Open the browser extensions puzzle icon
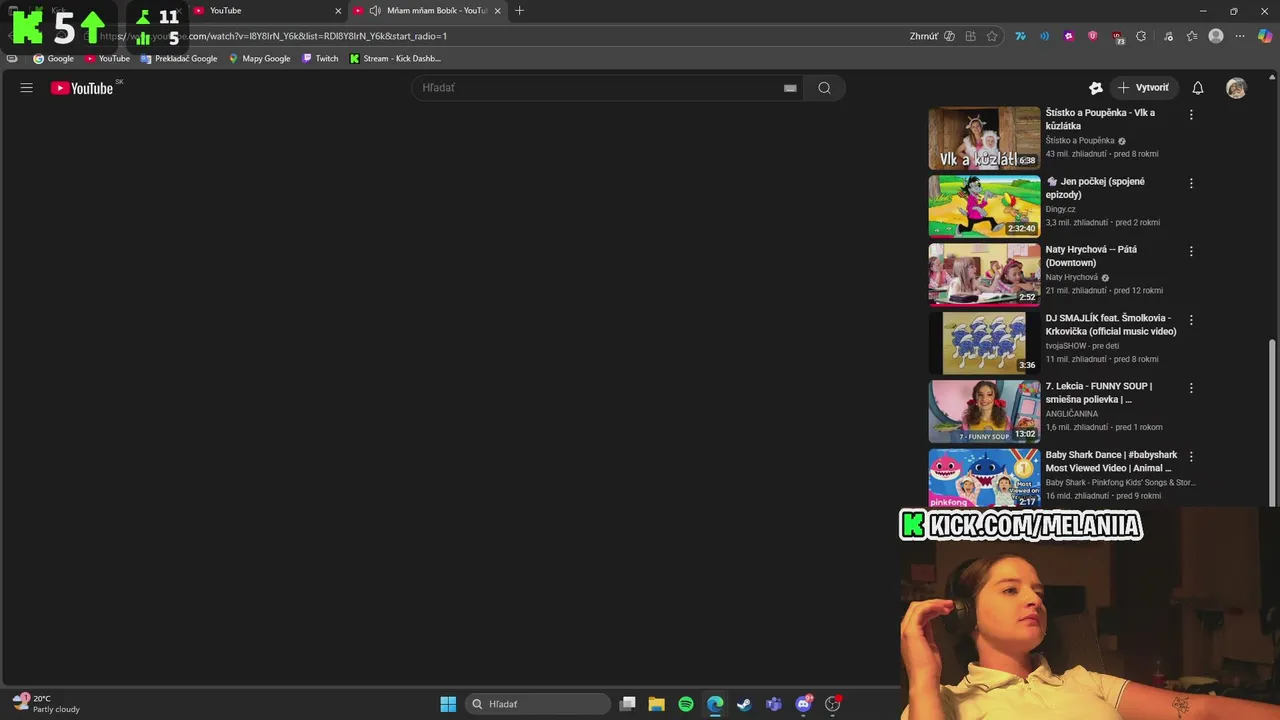The width and height of the screenshot is (1280, 720). click(x=1141, y=36)
